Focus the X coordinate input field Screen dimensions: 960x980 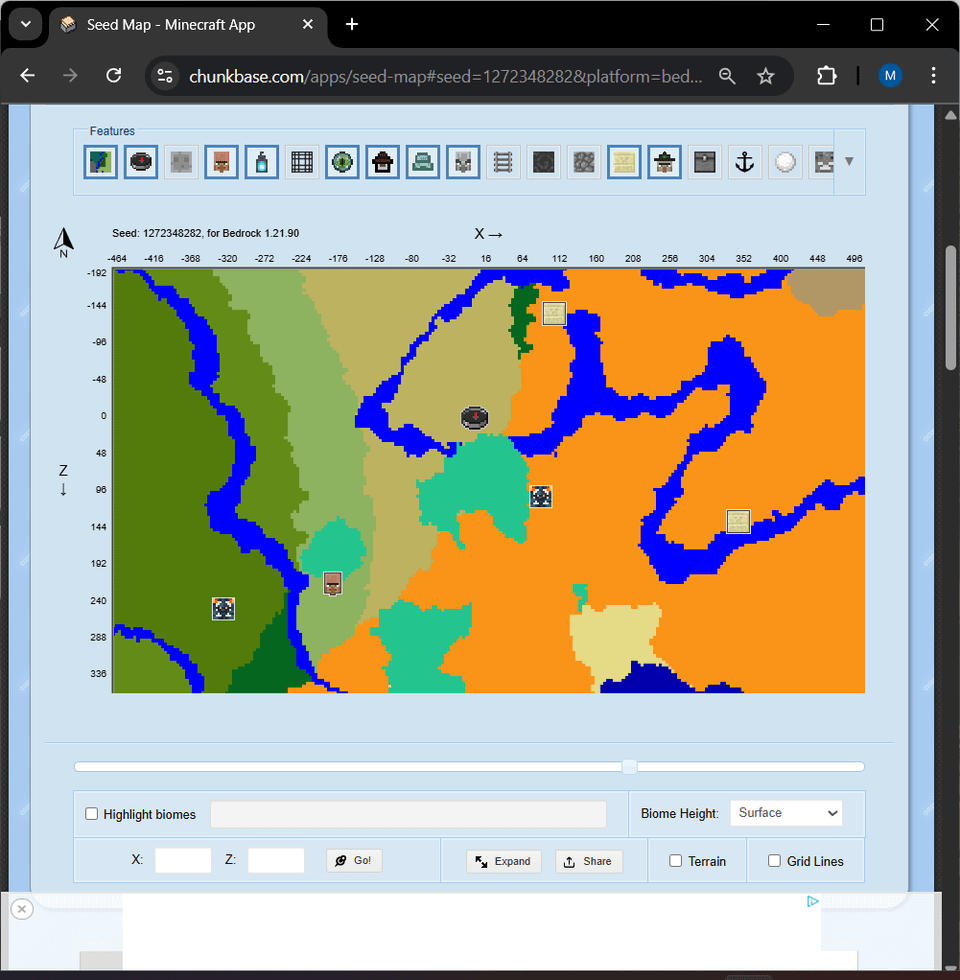183,860
